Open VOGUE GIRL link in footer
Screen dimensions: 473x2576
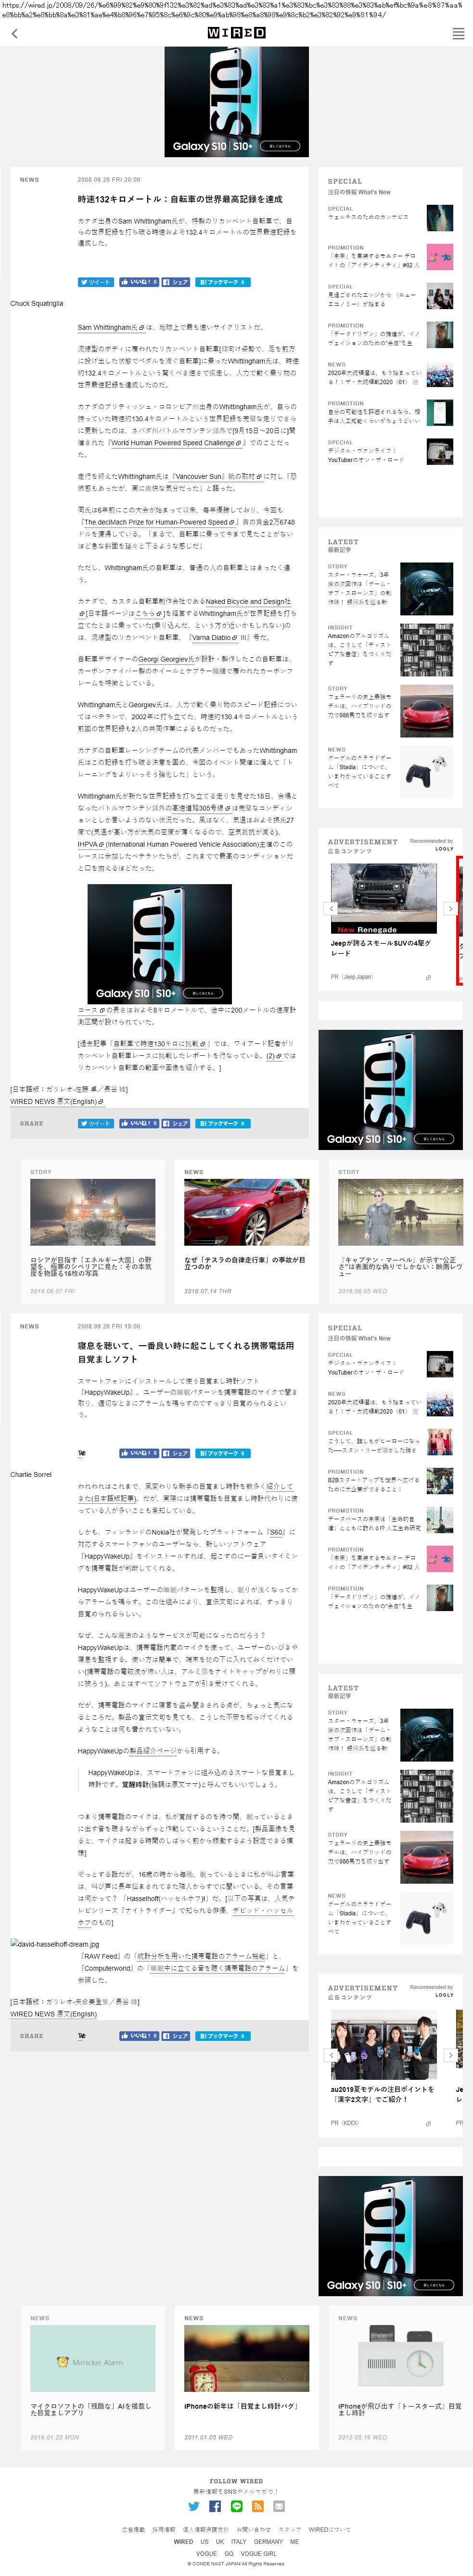[x=258, y=2553]
